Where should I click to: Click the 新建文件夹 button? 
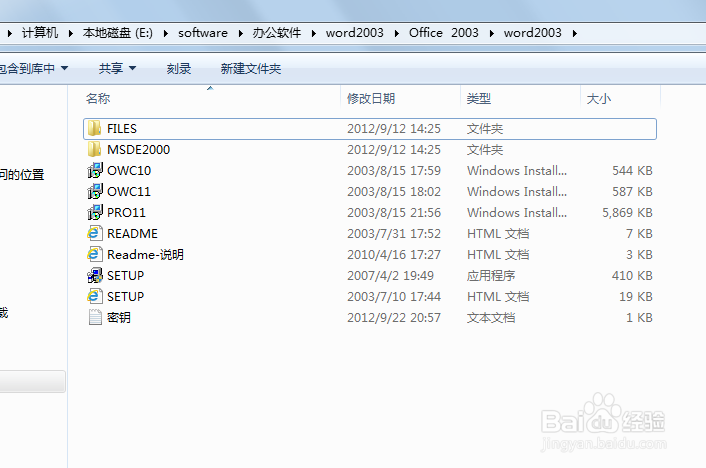coord(251,68)
